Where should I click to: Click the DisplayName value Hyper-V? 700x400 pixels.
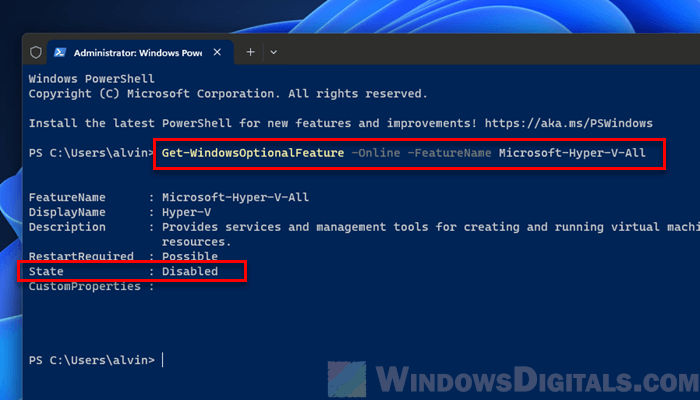click(x=186, y=212)
